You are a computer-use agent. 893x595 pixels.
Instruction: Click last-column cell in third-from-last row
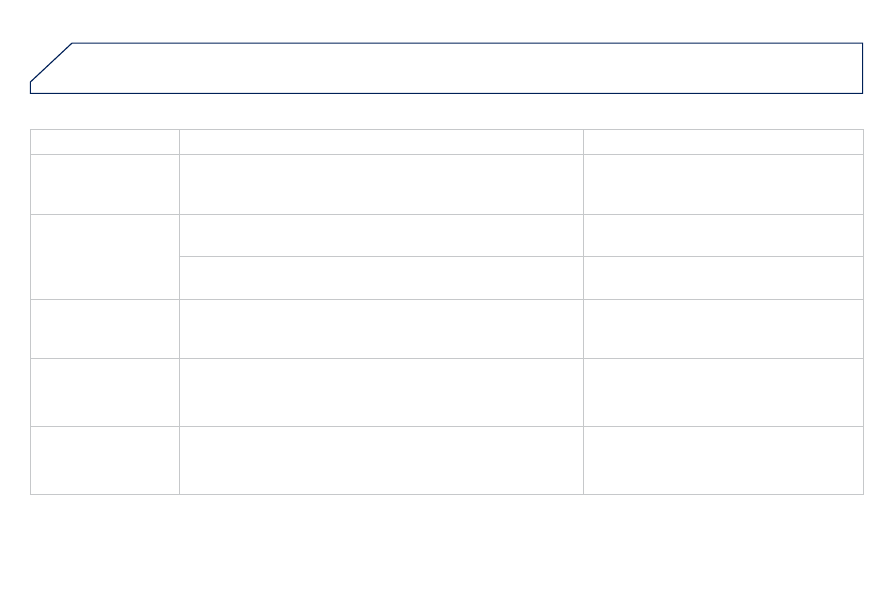(x=723, y=329)
